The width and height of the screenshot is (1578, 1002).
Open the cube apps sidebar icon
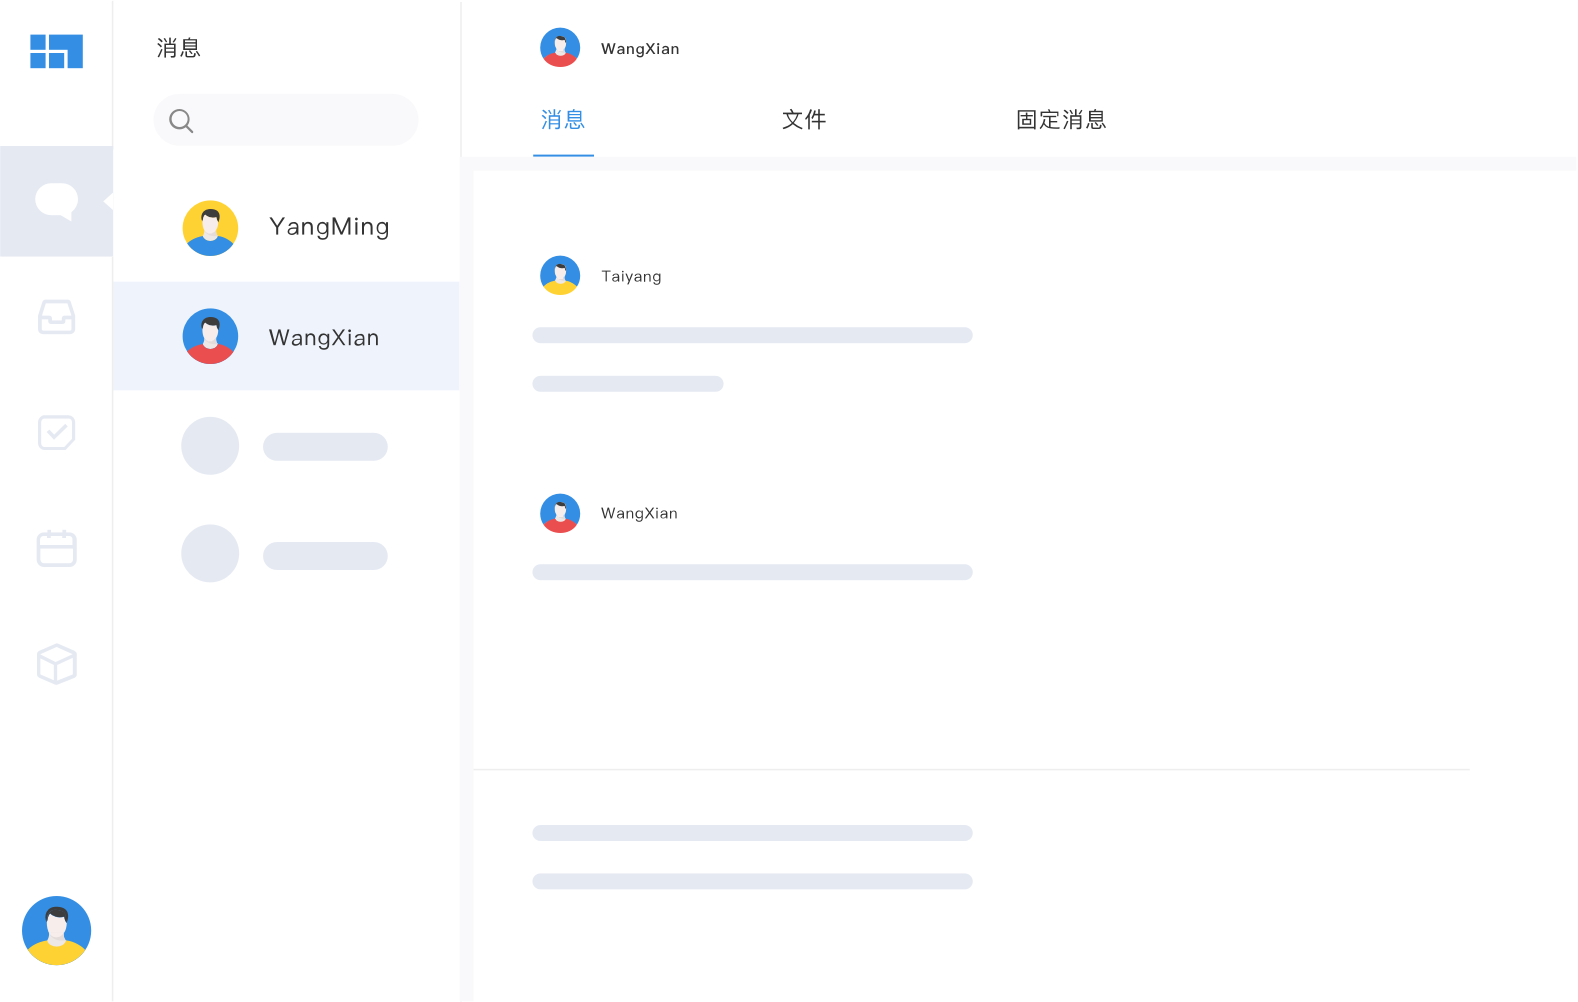[56, 664]
